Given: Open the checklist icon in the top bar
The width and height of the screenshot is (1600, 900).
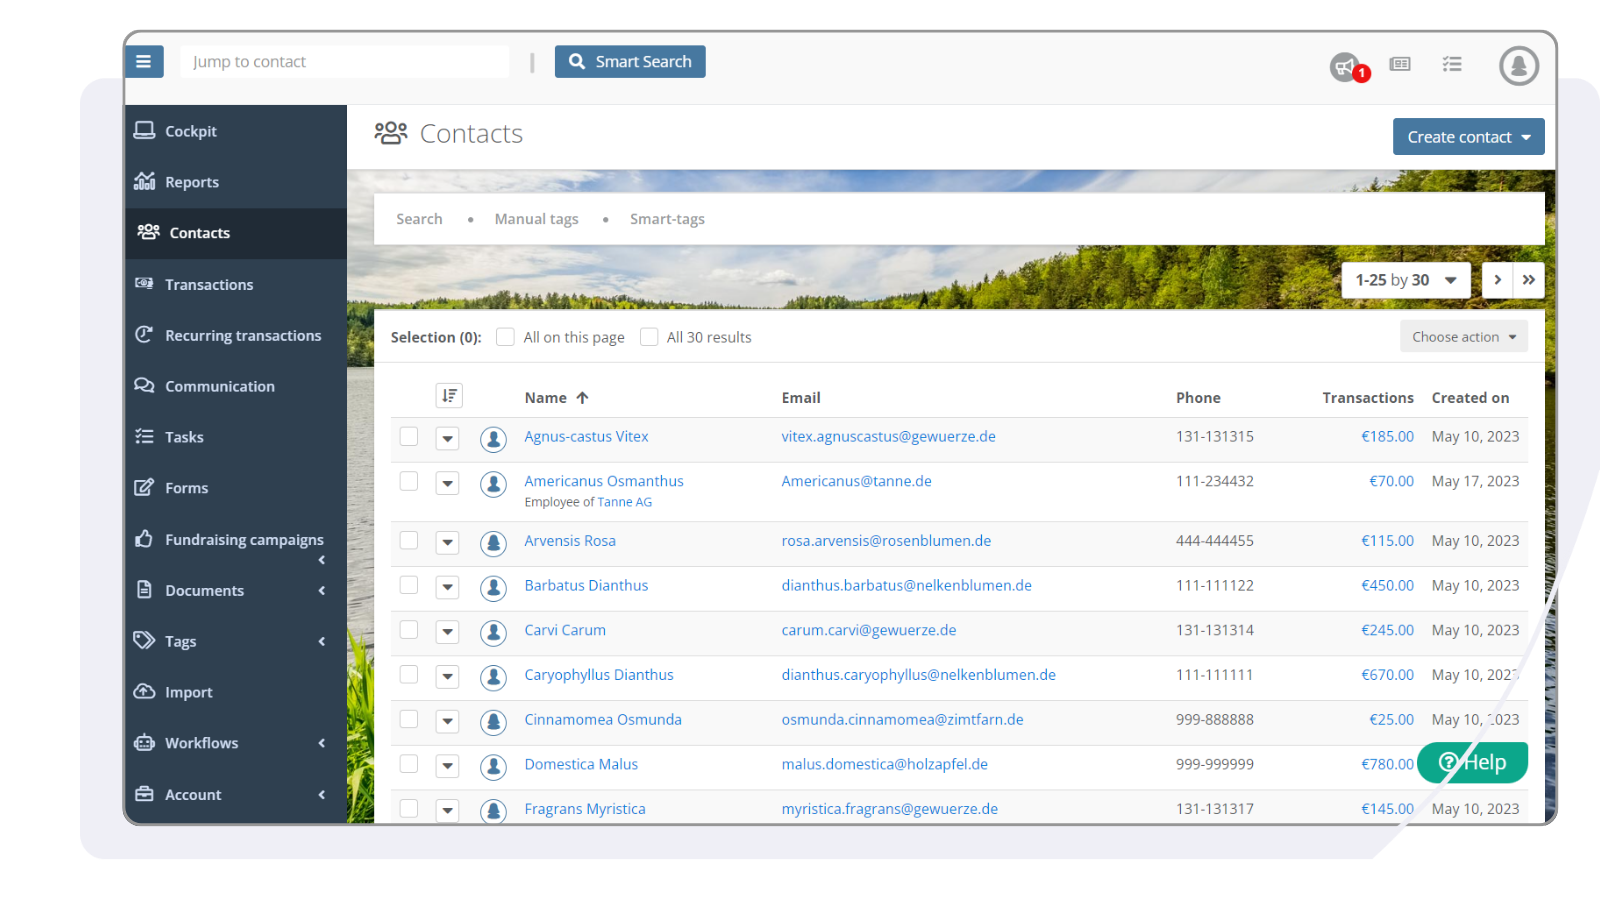Looking at the screenshot, I should coord(1452,64).
